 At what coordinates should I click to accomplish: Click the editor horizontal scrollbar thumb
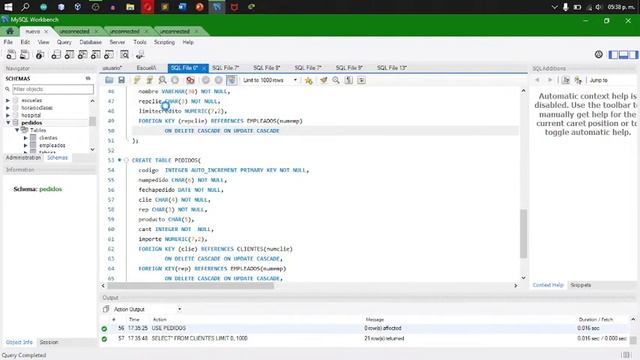coord(191,286)
